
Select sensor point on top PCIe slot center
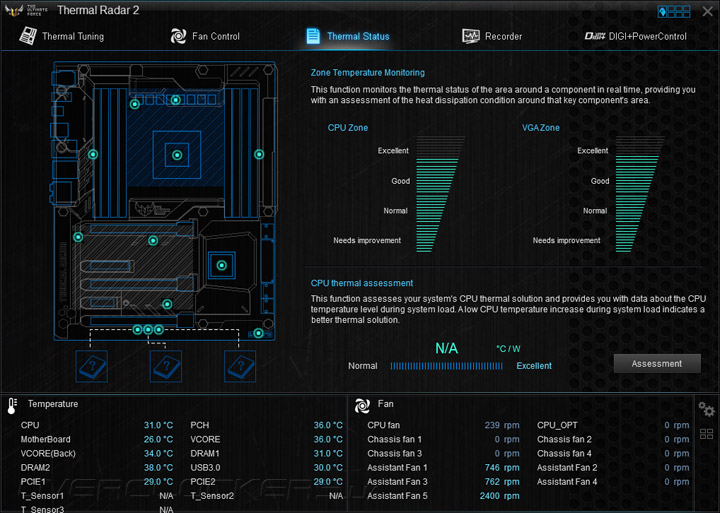click(153, 240)
